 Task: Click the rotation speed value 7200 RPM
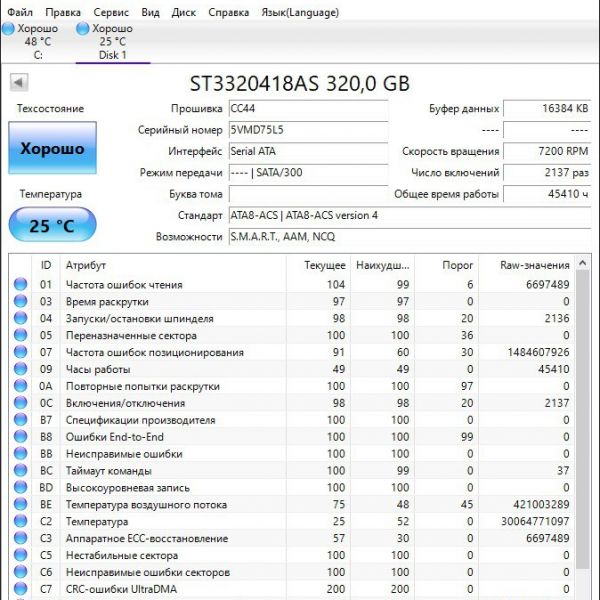[x=547, y=152]
